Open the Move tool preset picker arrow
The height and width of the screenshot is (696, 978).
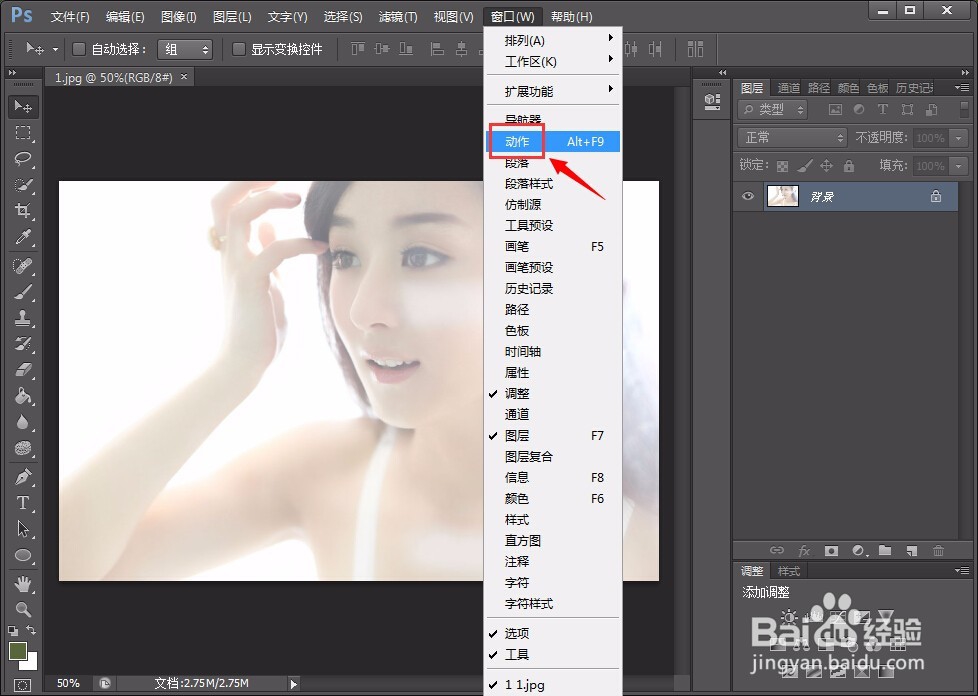pos(55,49)
